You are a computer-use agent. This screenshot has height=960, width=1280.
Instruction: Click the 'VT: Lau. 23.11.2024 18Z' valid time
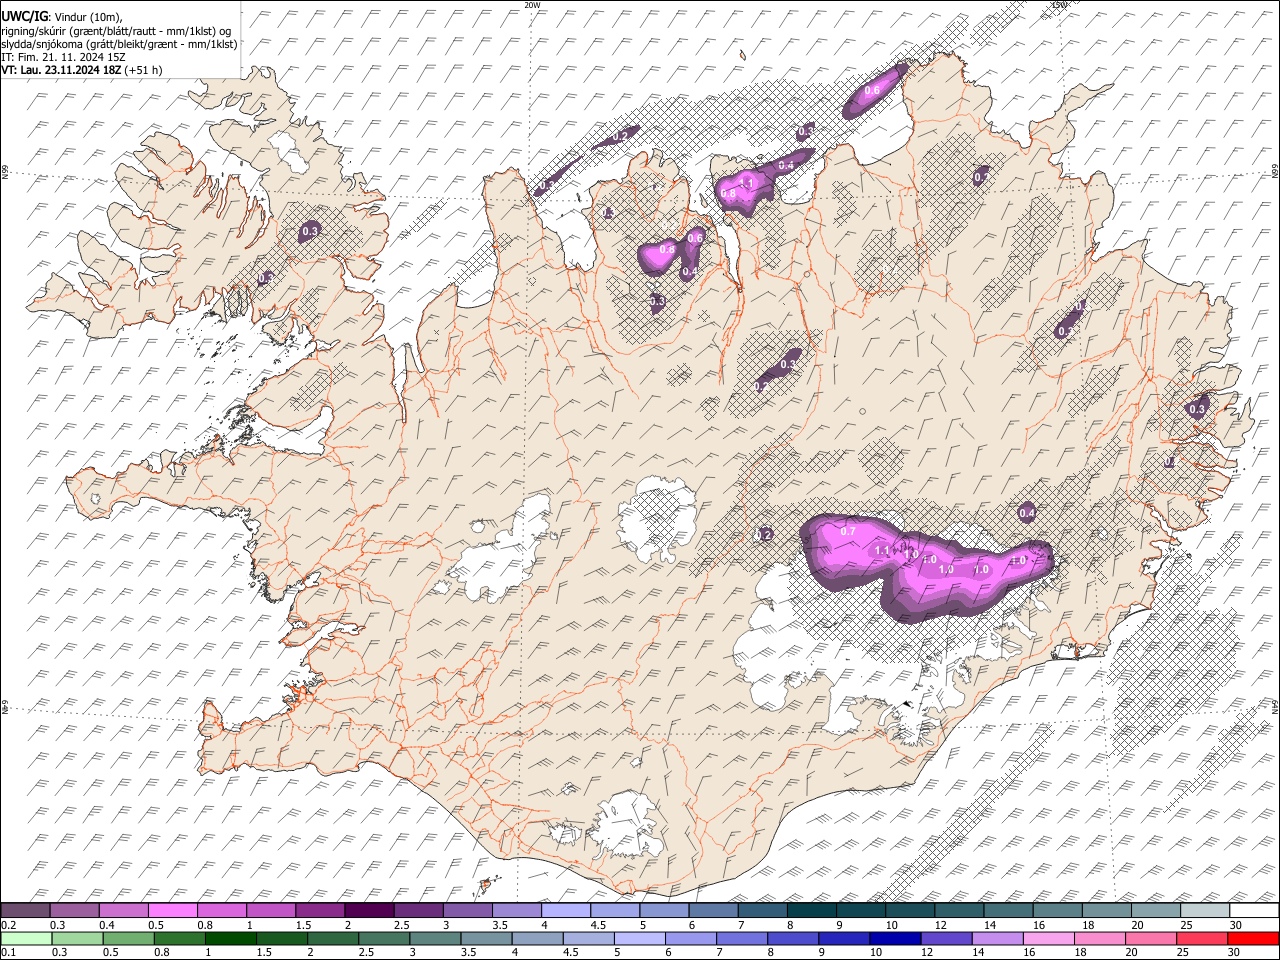62,70
